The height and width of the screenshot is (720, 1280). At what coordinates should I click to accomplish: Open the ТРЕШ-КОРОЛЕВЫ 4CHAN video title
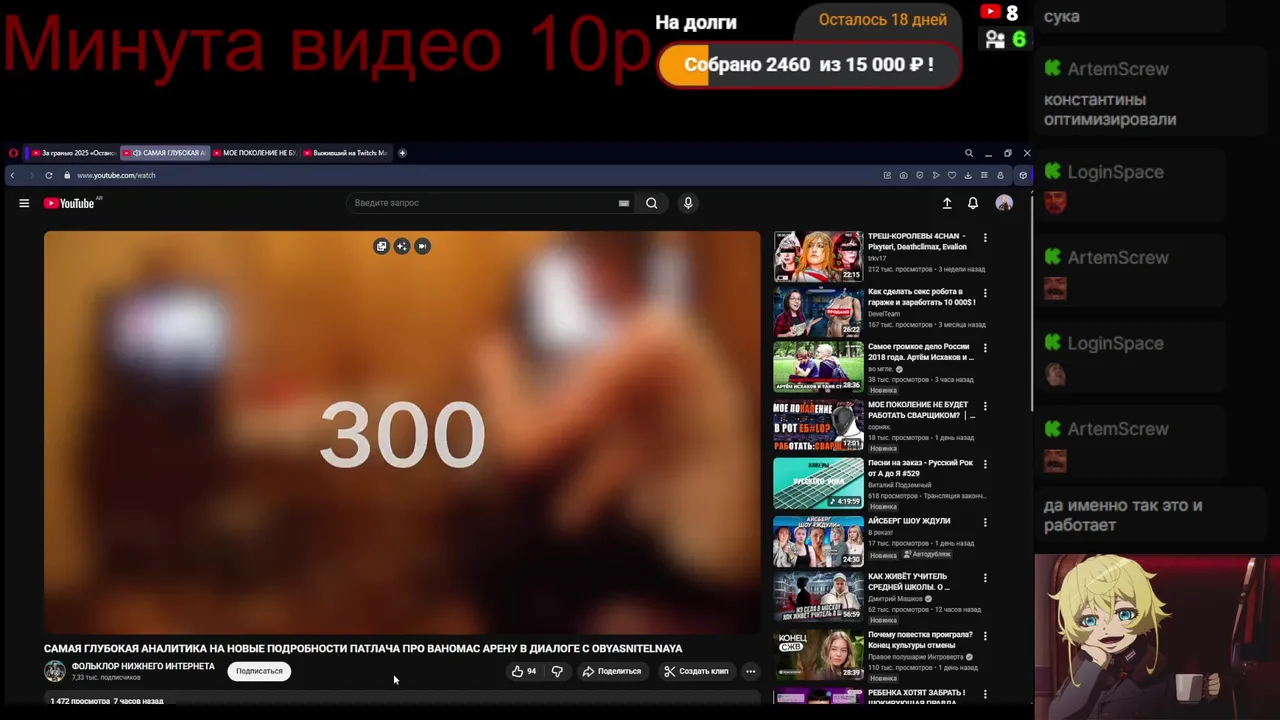click(x=917, y=241)
